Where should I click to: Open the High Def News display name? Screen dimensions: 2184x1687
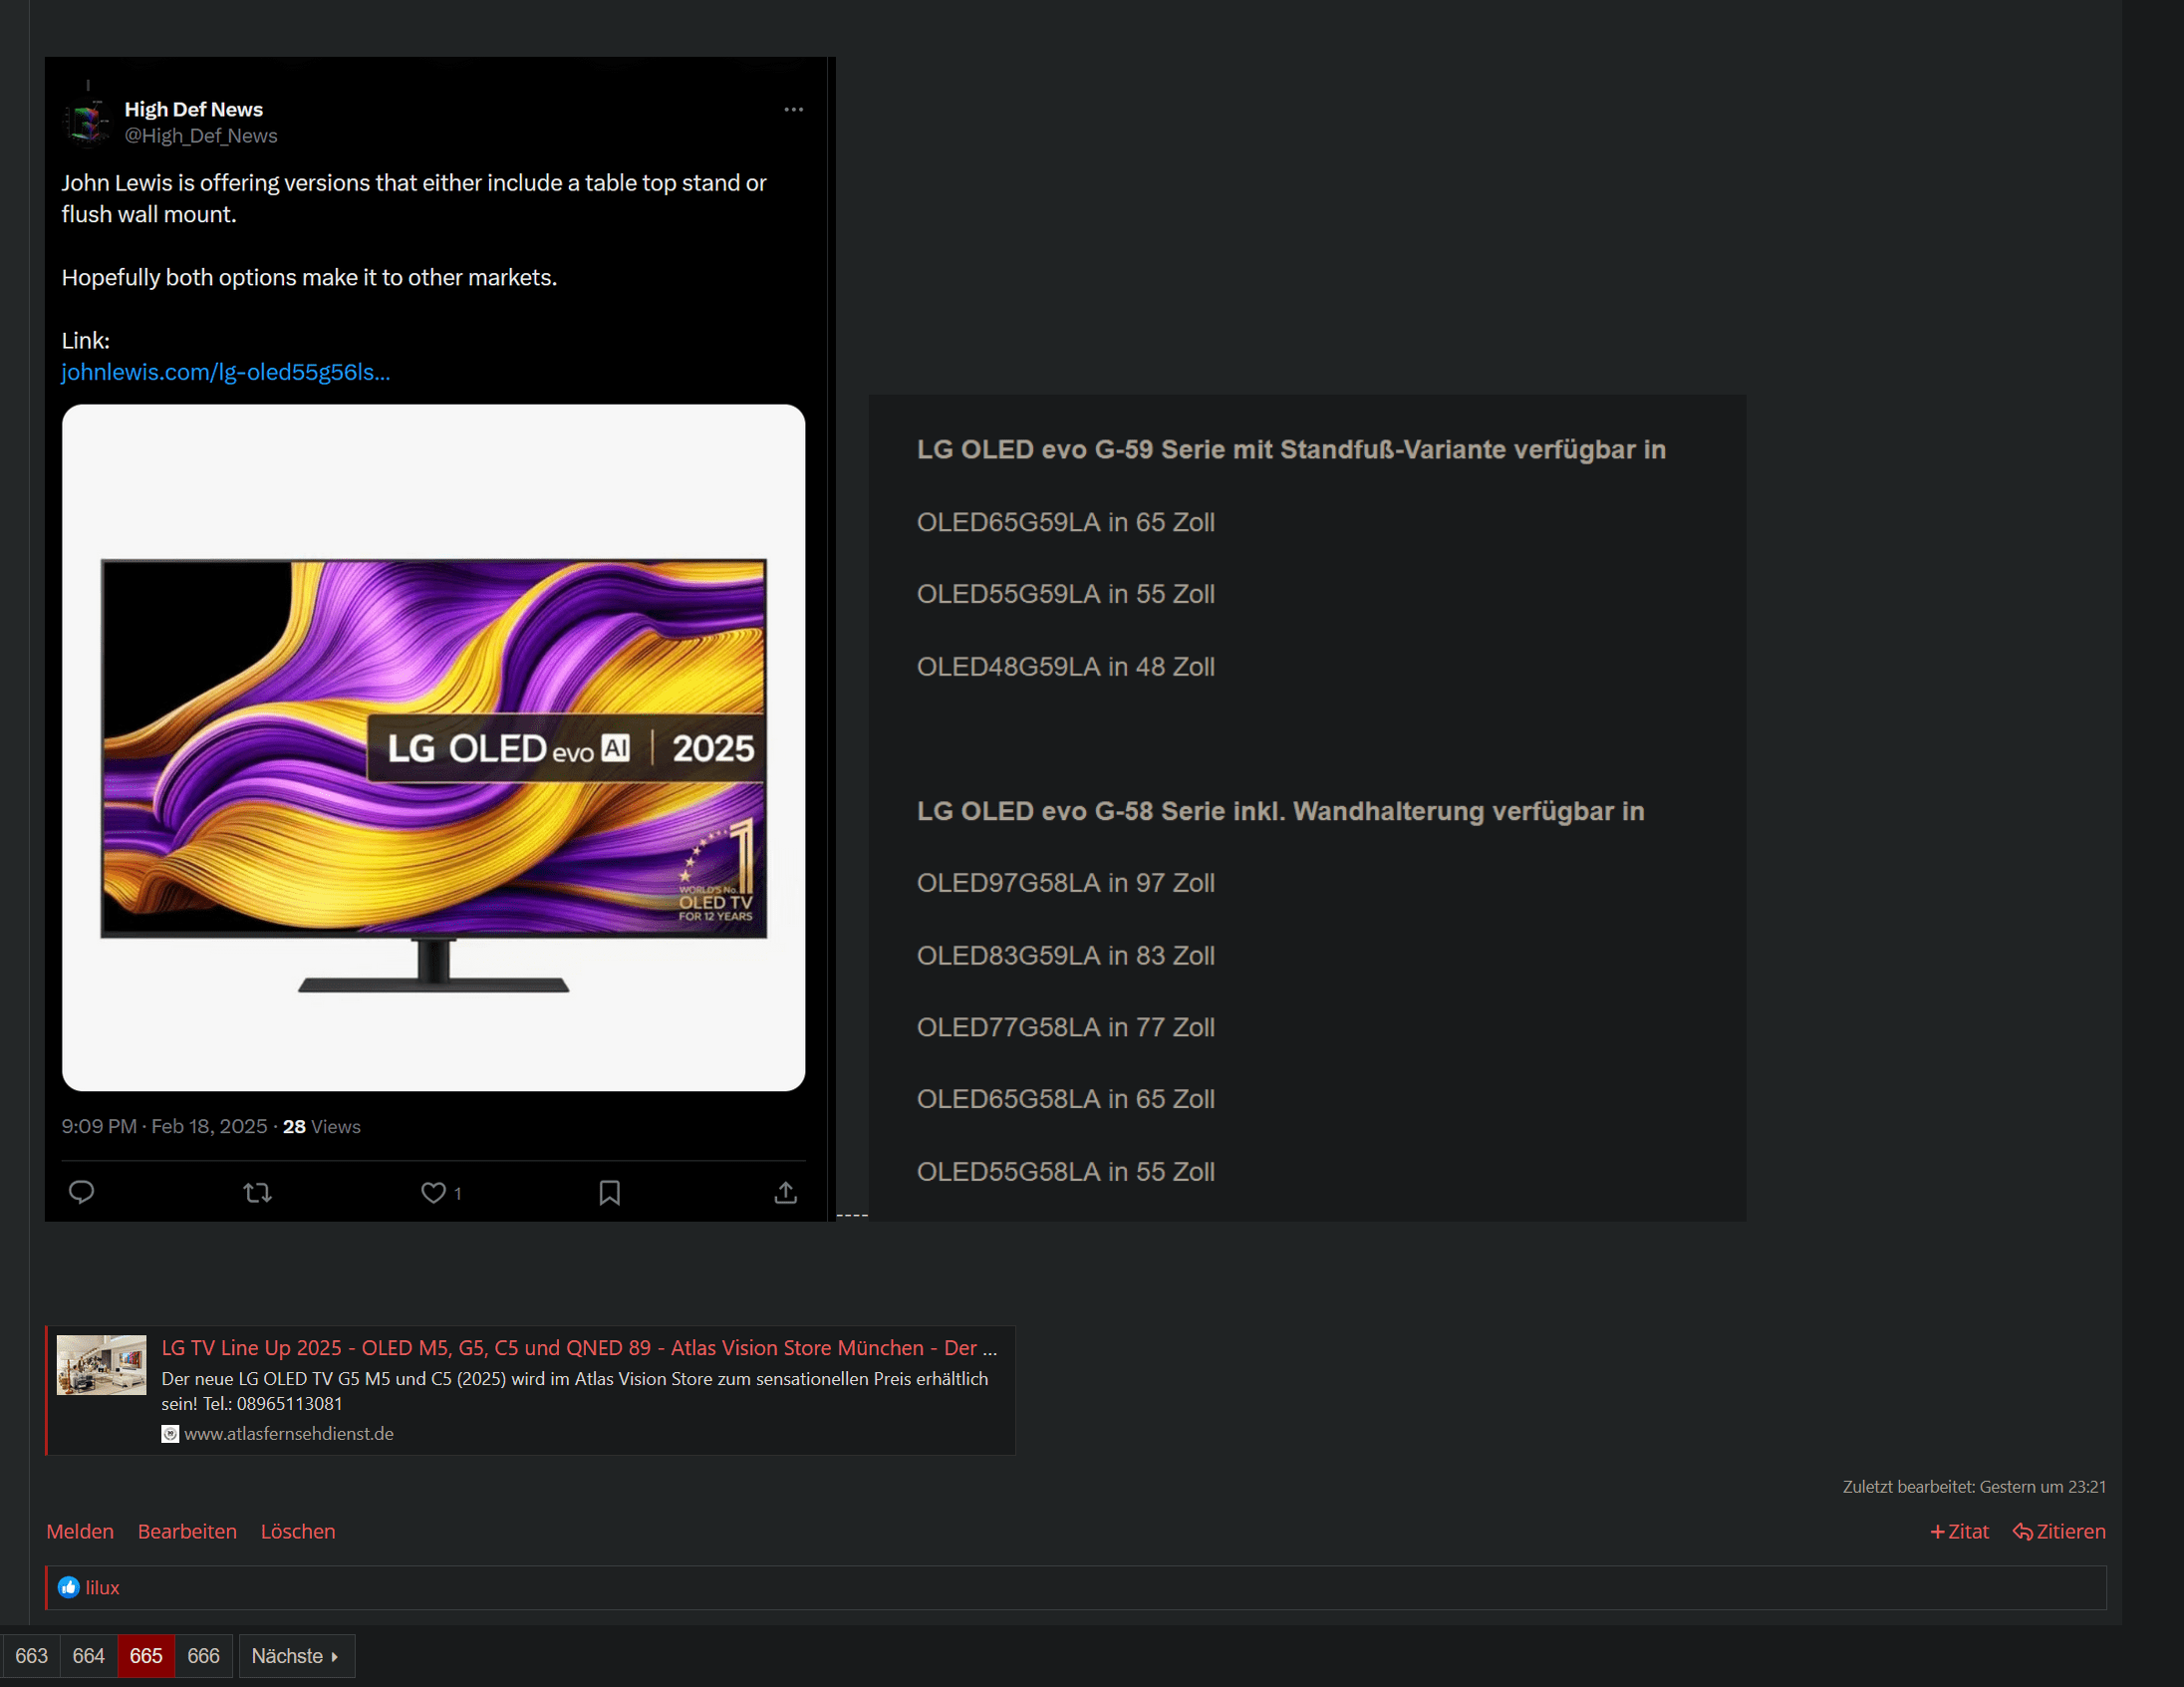[193, 109]
